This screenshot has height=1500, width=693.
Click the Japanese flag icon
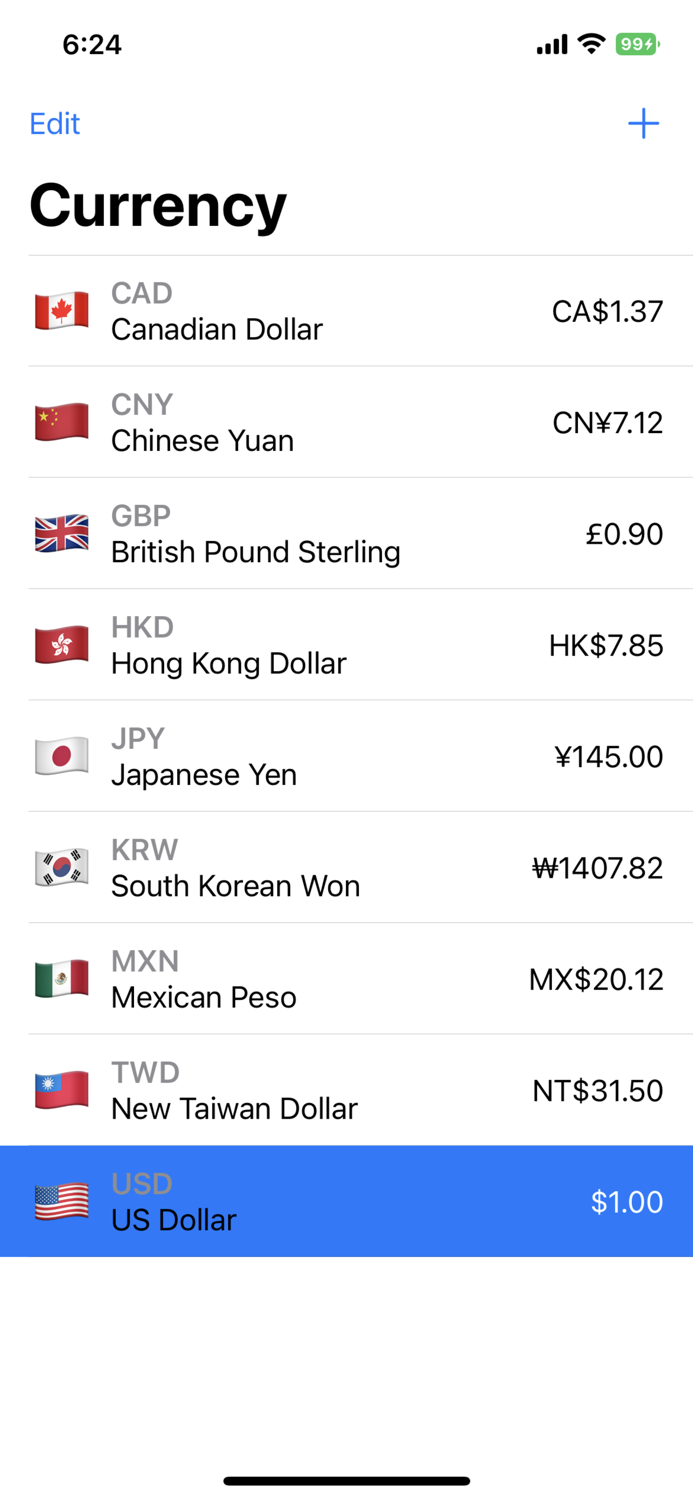point(62,756)
